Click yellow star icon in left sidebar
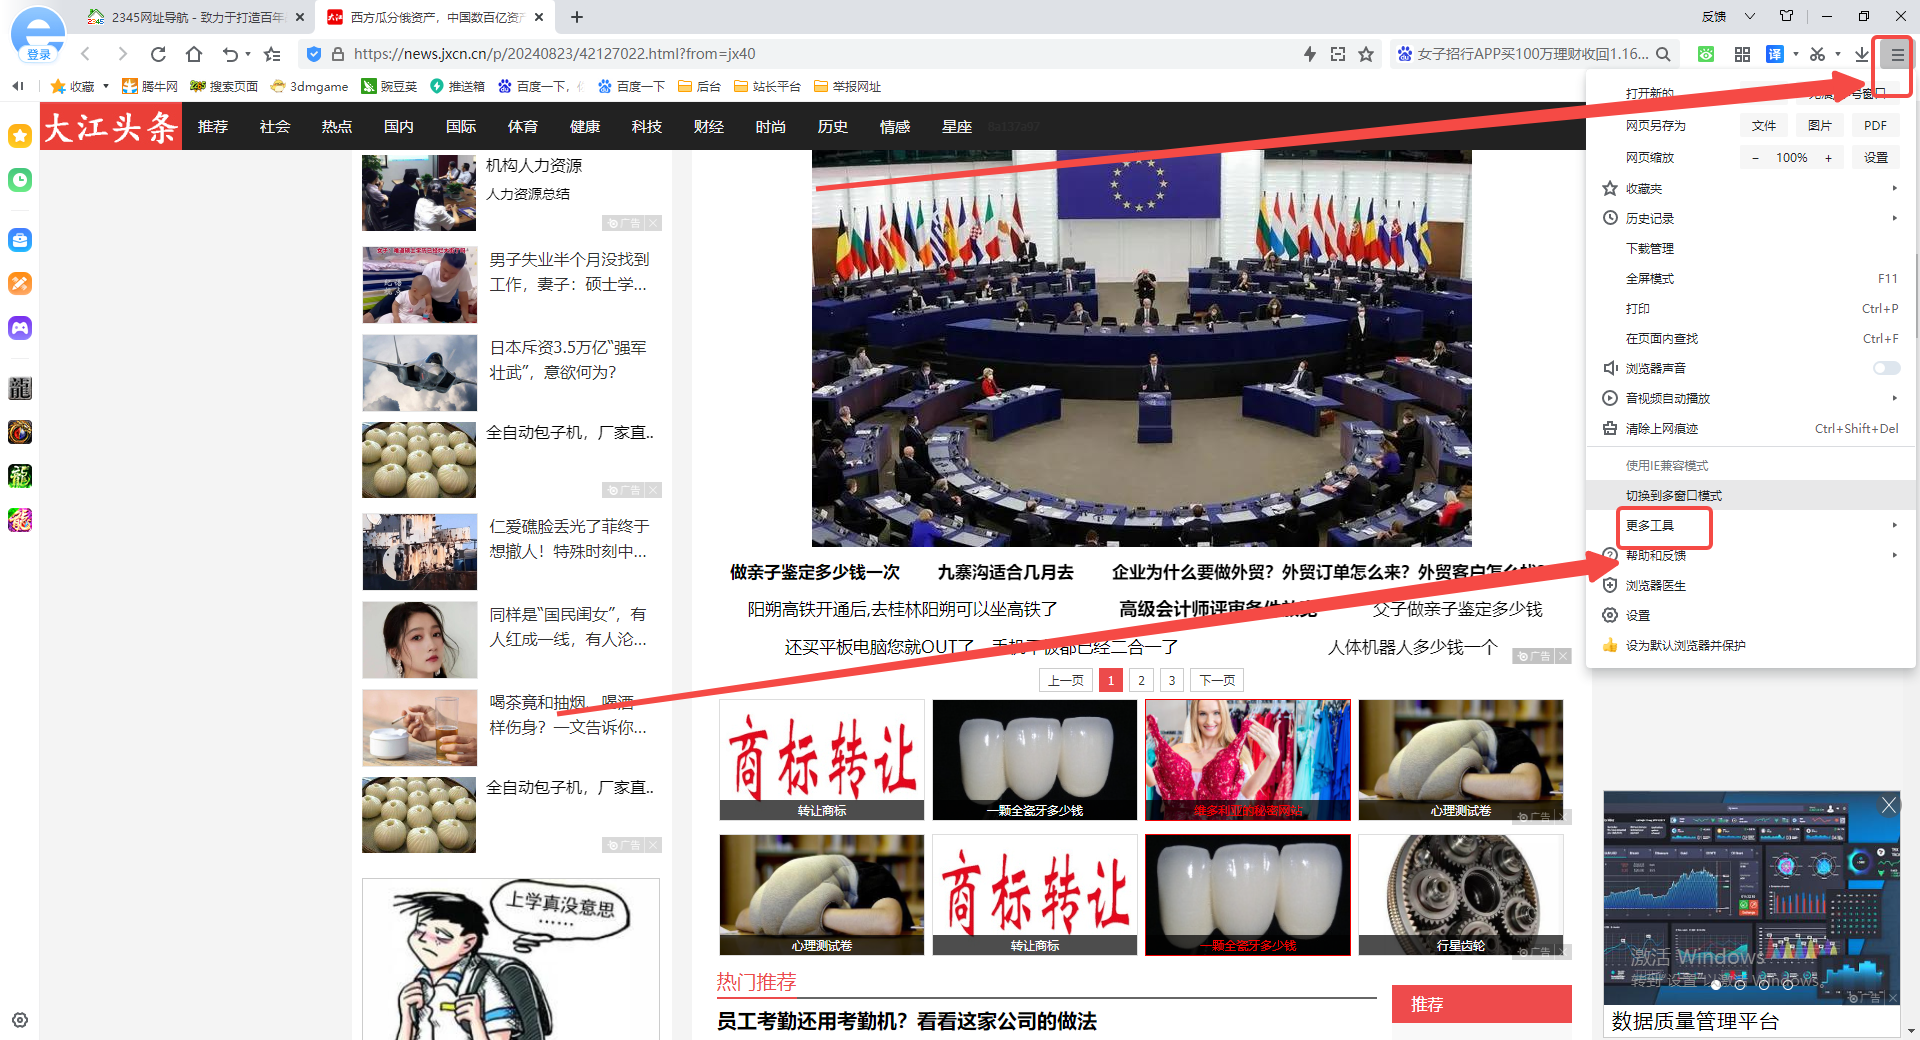Image resolution: width=1920 pixels, height=1040 pixels. pyautogui.click(x=20, y=136)
